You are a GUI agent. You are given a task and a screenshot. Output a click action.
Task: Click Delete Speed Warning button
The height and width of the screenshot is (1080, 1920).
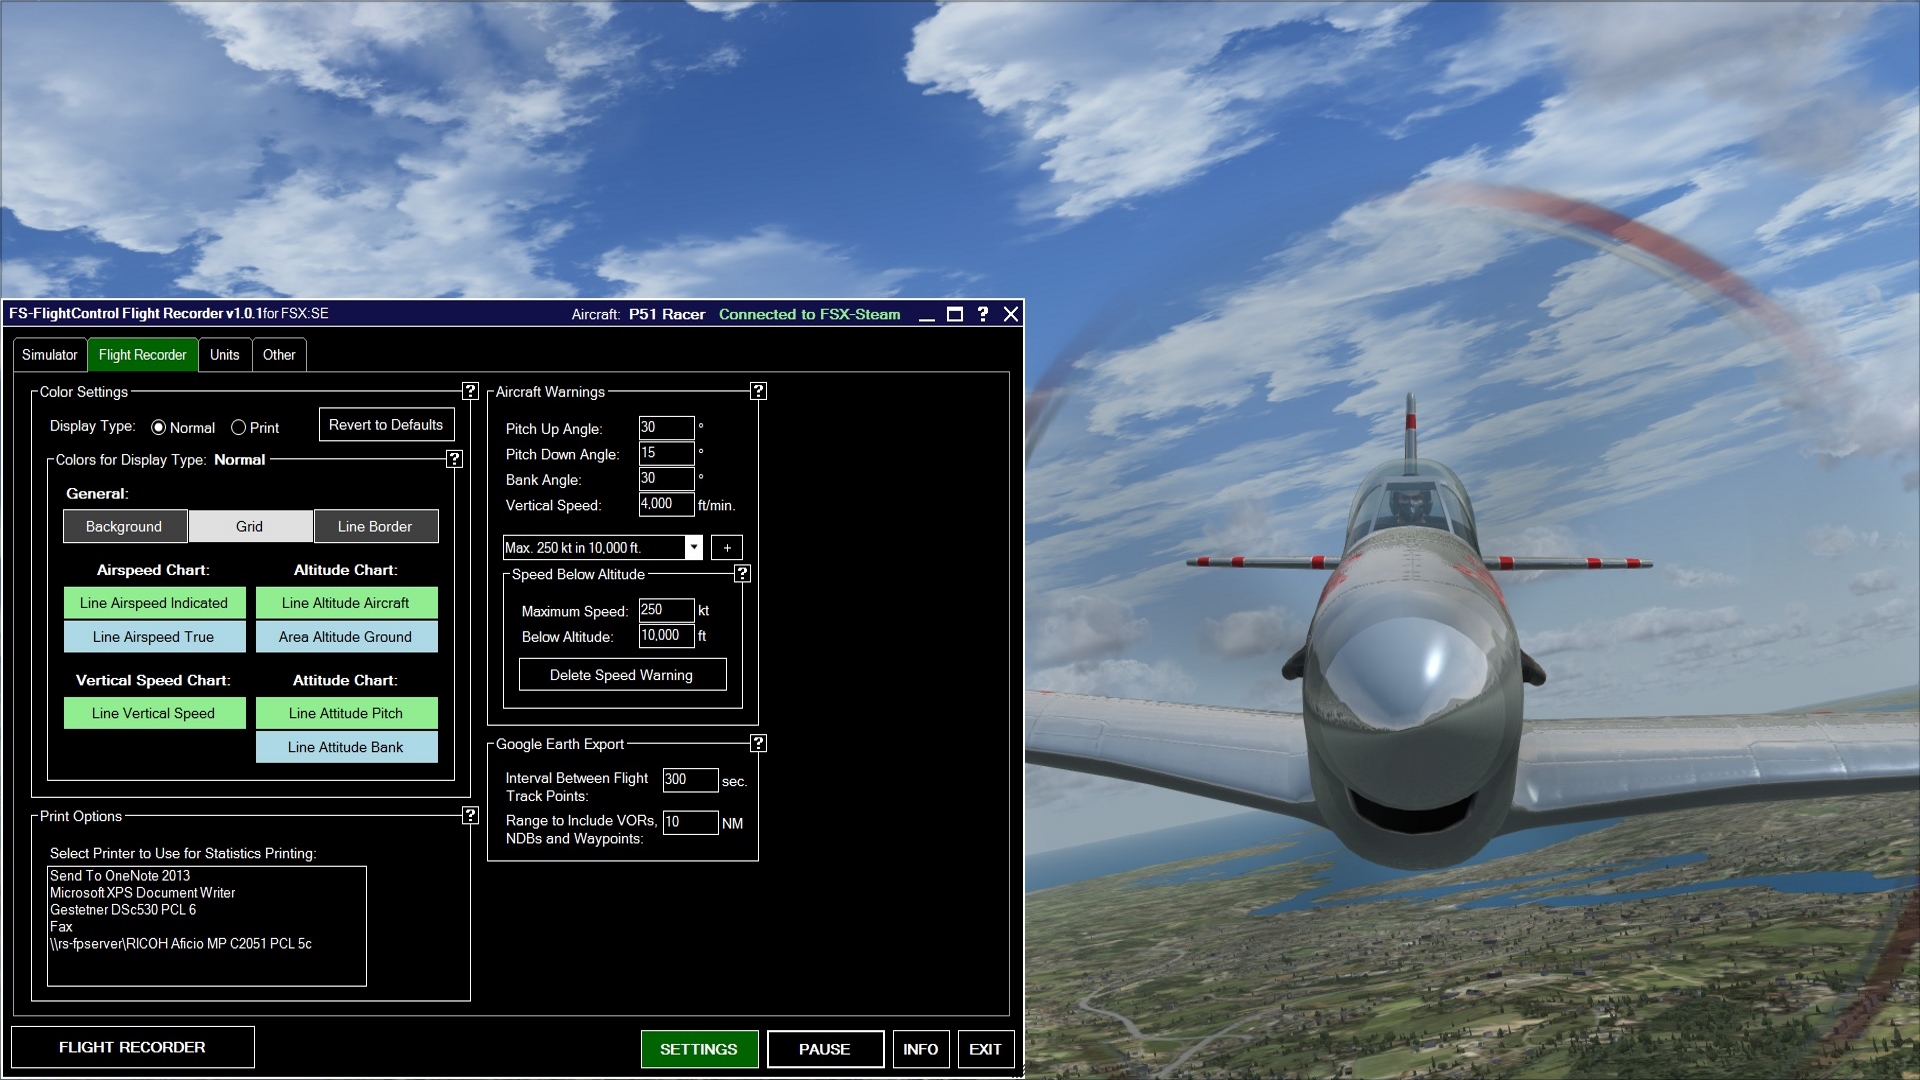pos(620,674)
